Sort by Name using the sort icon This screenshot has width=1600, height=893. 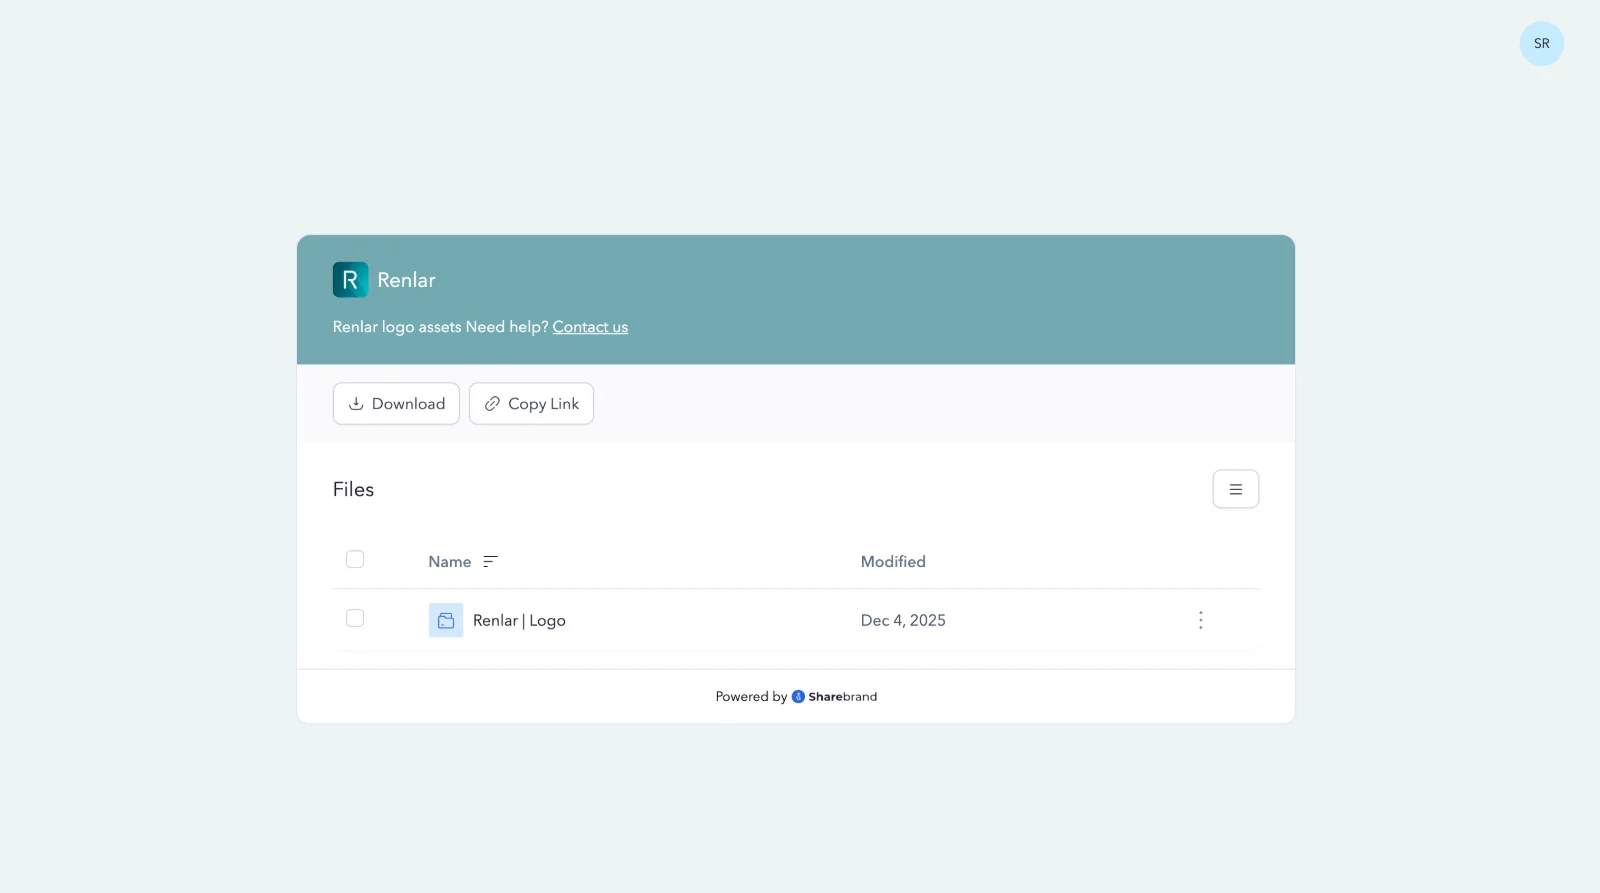coord(490,562)
